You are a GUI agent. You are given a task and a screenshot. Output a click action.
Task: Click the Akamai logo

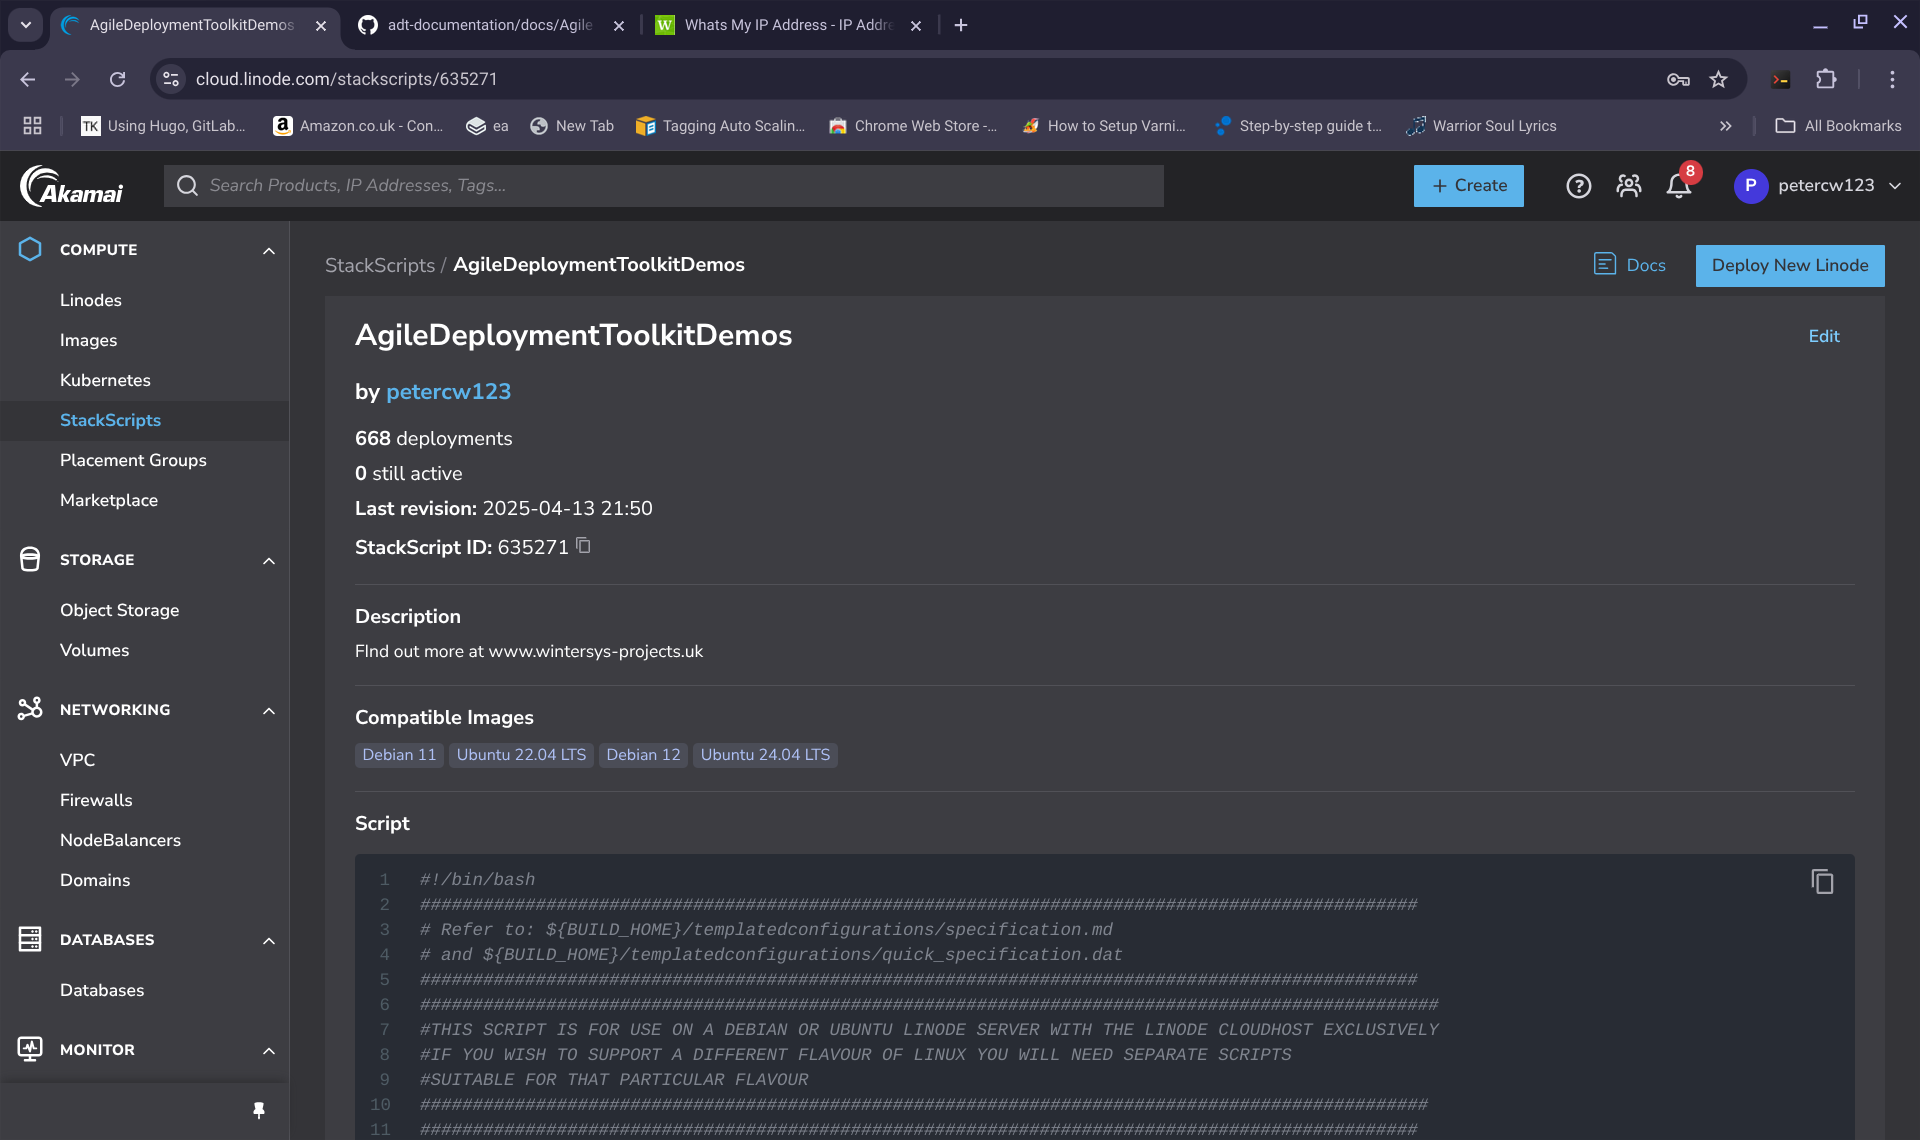[72, 186]
